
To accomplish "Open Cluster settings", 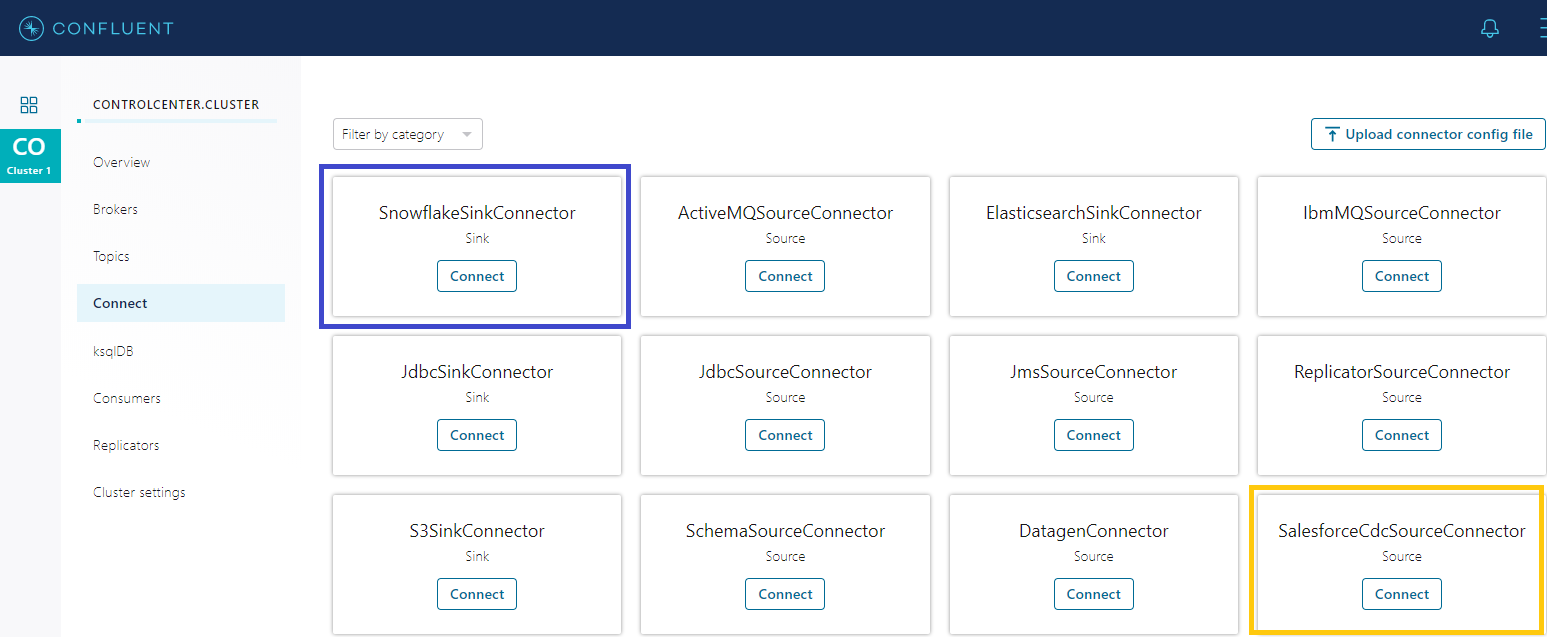I will click(139, 492).
